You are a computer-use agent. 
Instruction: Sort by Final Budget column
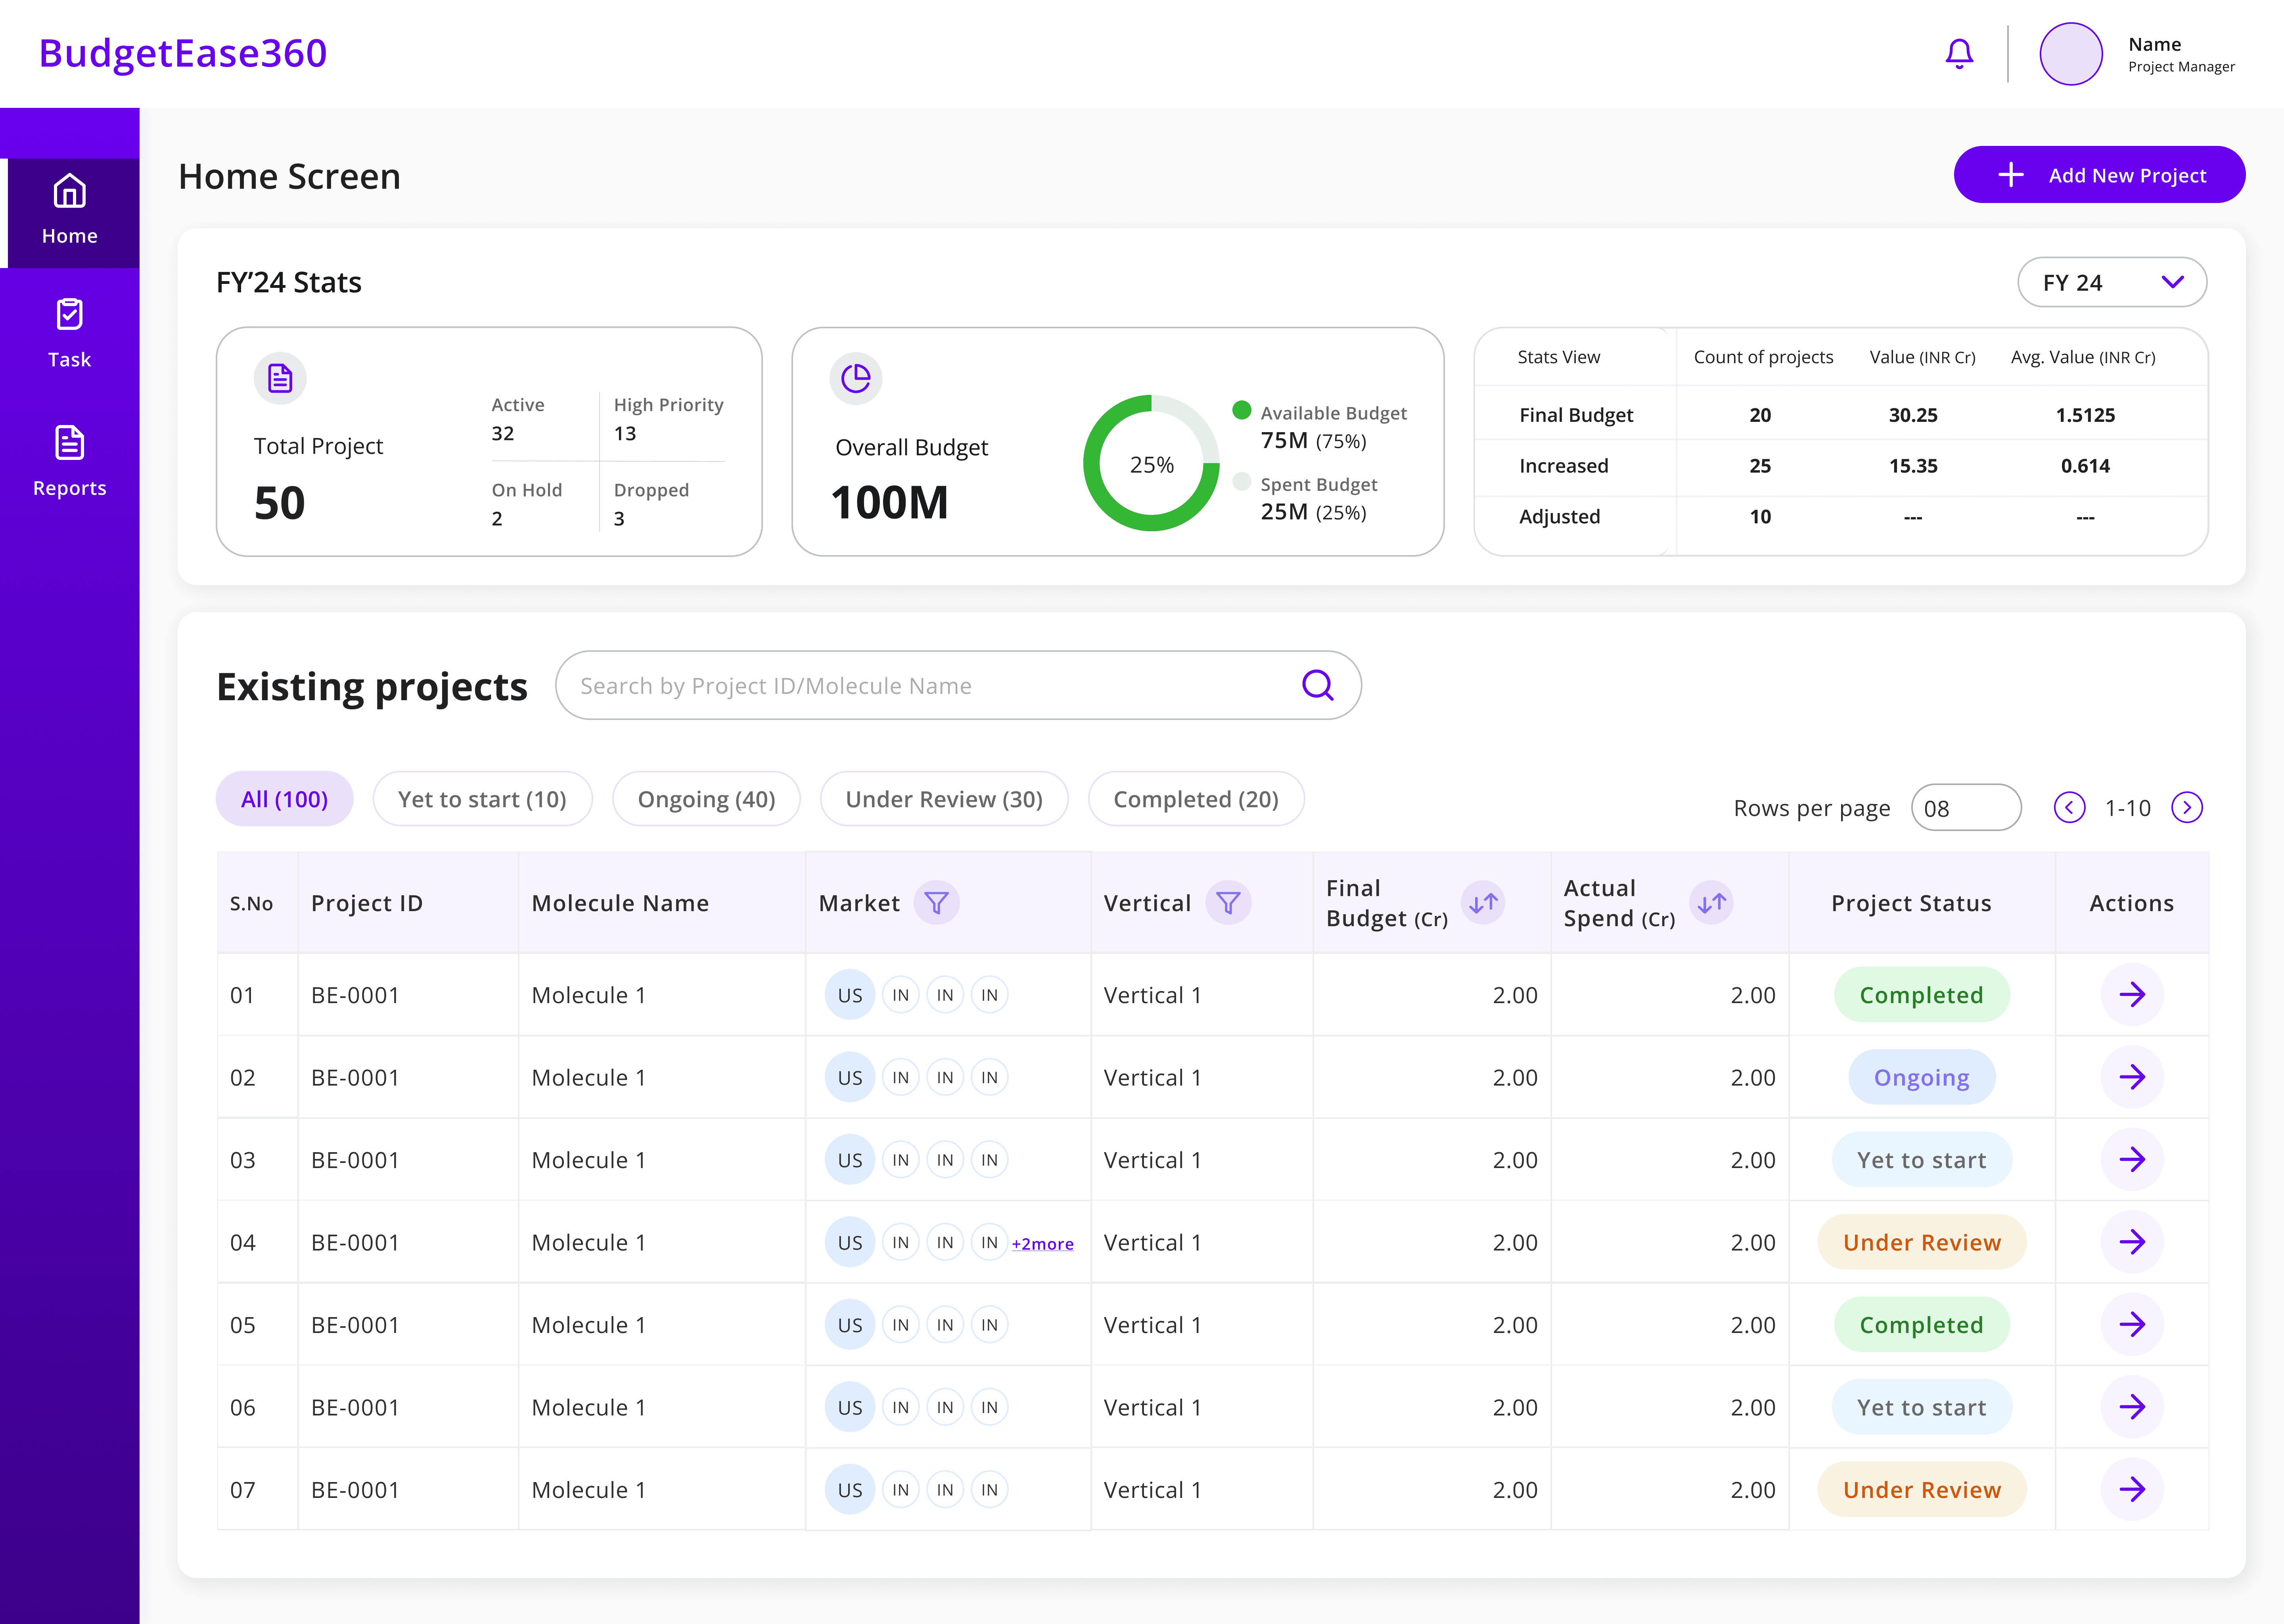[1483, 903]
